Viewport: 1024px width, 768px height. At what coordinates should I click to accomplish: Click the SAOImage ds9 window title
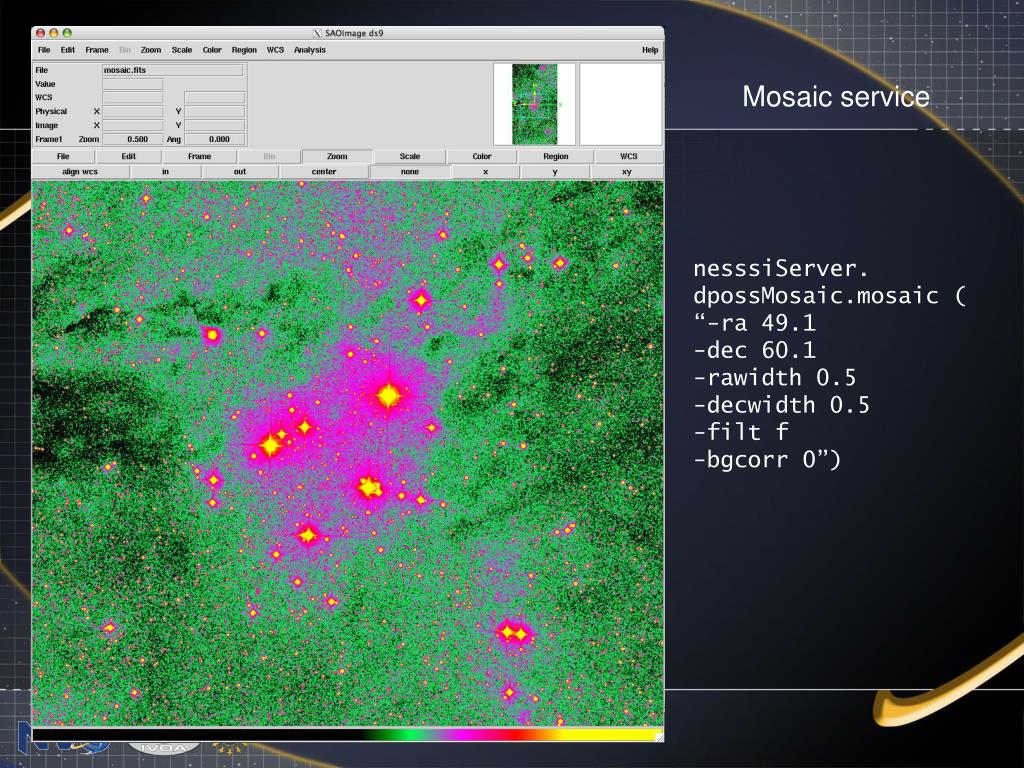point(354,33)
